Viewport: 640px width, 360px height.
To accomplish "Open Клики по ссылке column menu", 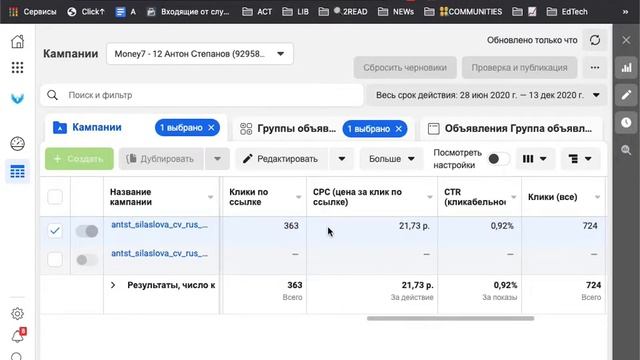I will click(x=298, y=197).
